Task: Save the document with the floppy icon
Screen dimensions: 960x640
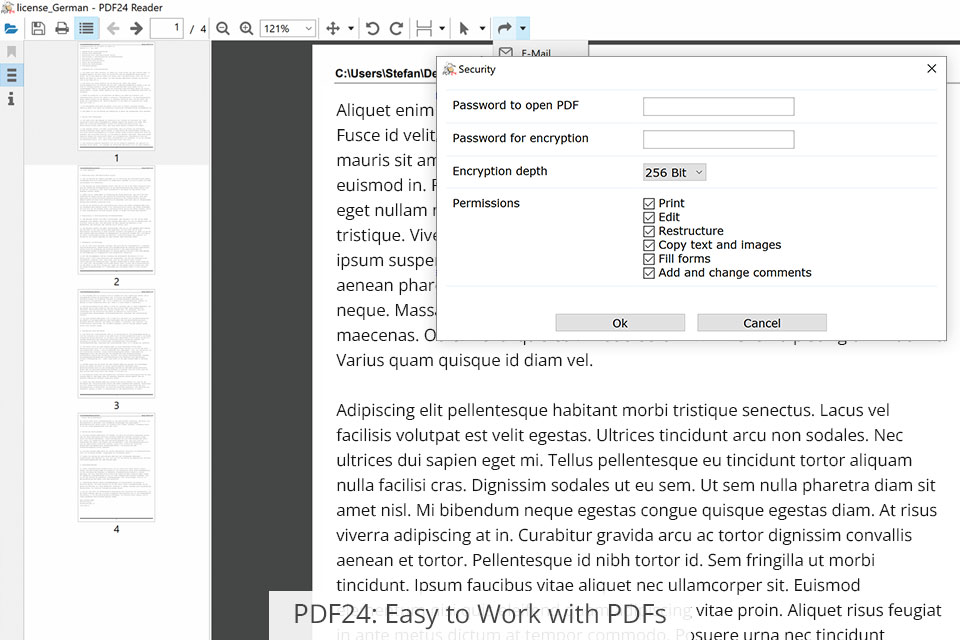Action: click(38, 29)
